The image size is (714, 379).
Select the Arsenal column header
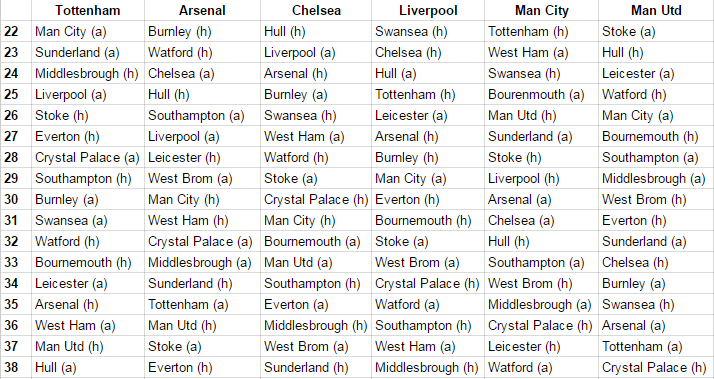tap(202, 10)
